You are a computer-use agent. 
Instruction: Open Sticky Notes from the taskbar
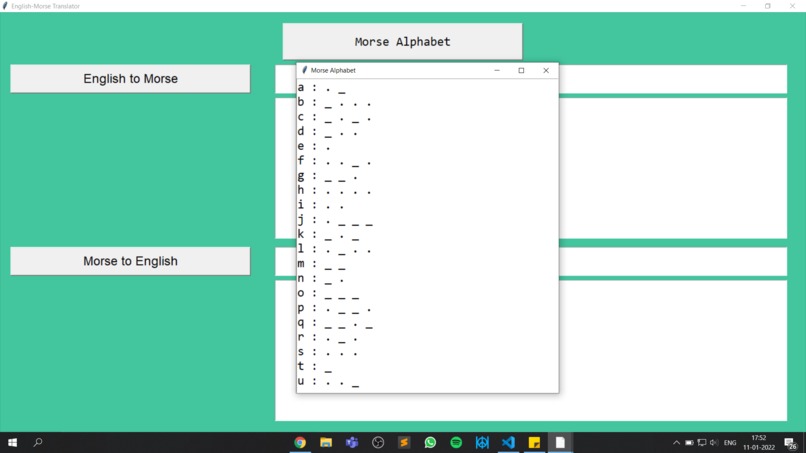coord(534,442)
